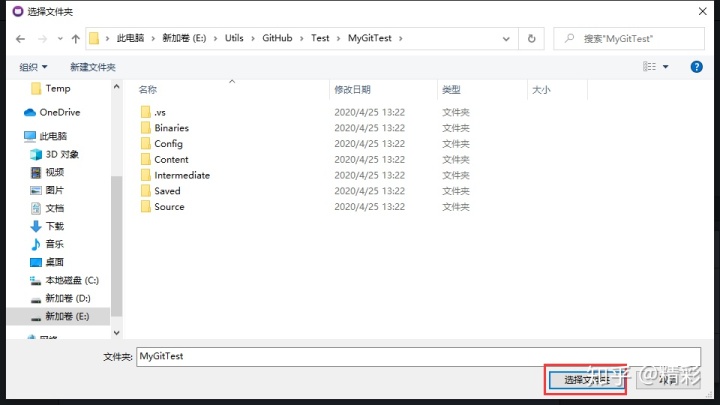Click the navigation pane scrollbar thumb

point(117,246)
